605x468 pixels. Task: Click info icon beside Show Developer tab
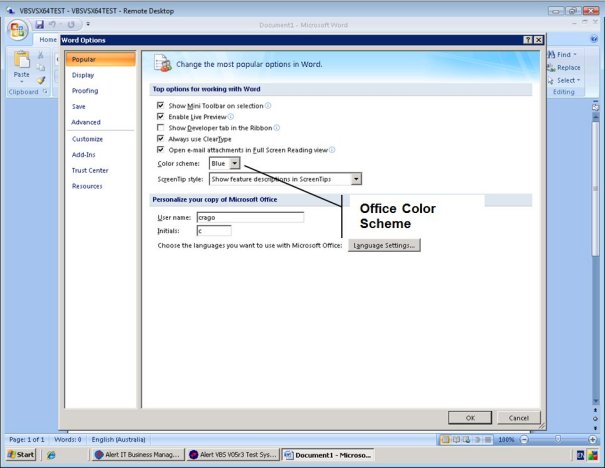click(x=277, y=128)
